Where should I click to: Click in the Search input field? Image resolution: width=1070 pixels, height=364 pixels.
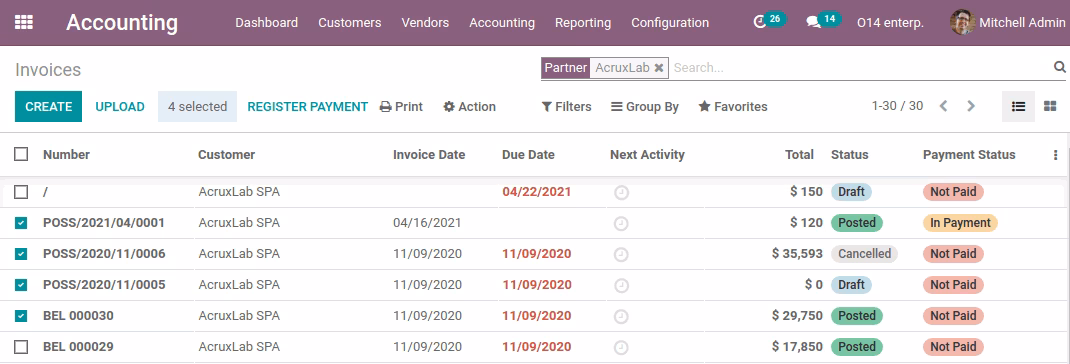point(861,68)
